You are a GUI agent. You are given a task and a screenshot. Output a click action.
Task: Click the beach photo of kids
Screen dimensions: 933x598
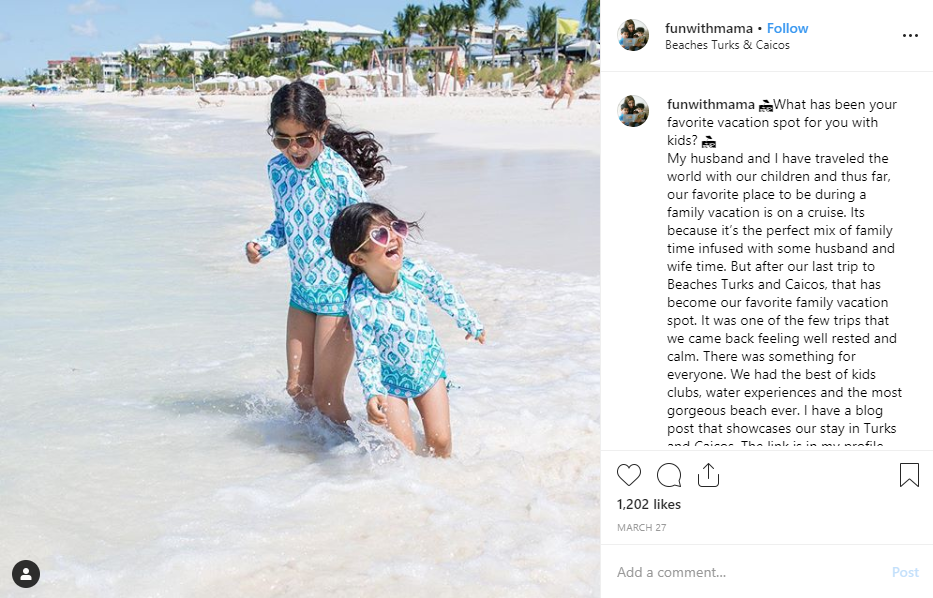click(300, 299)
